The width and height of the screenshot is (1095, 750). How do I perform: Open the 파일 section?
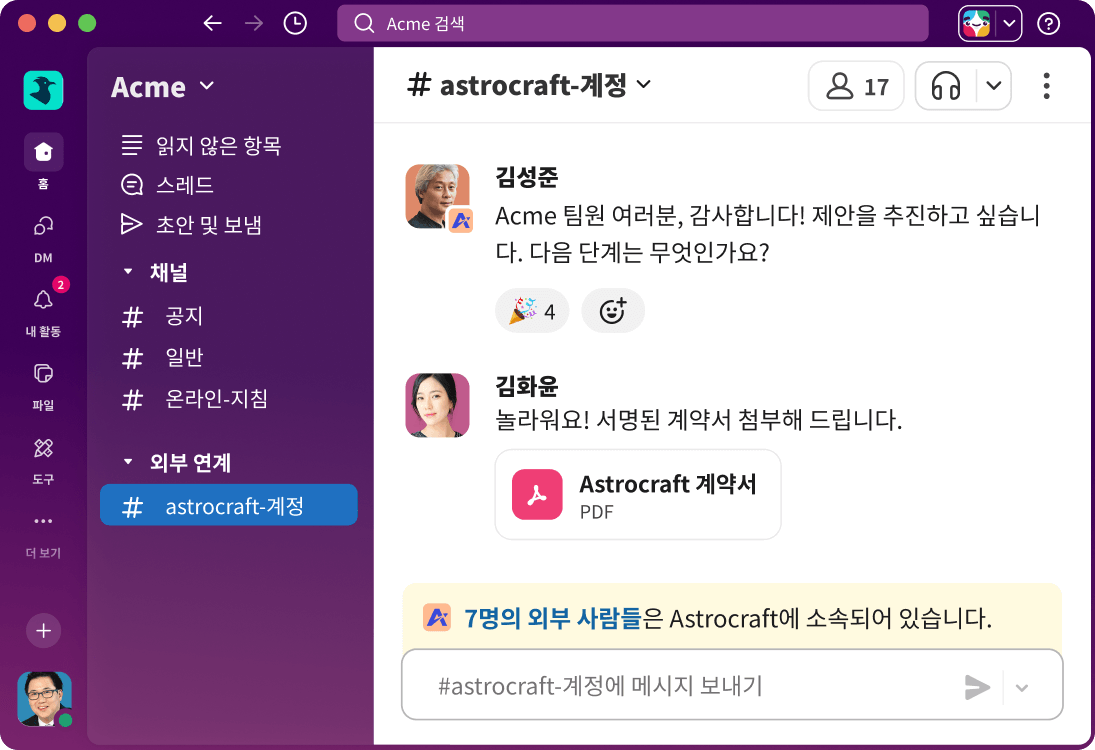click(x=42, y=375)
